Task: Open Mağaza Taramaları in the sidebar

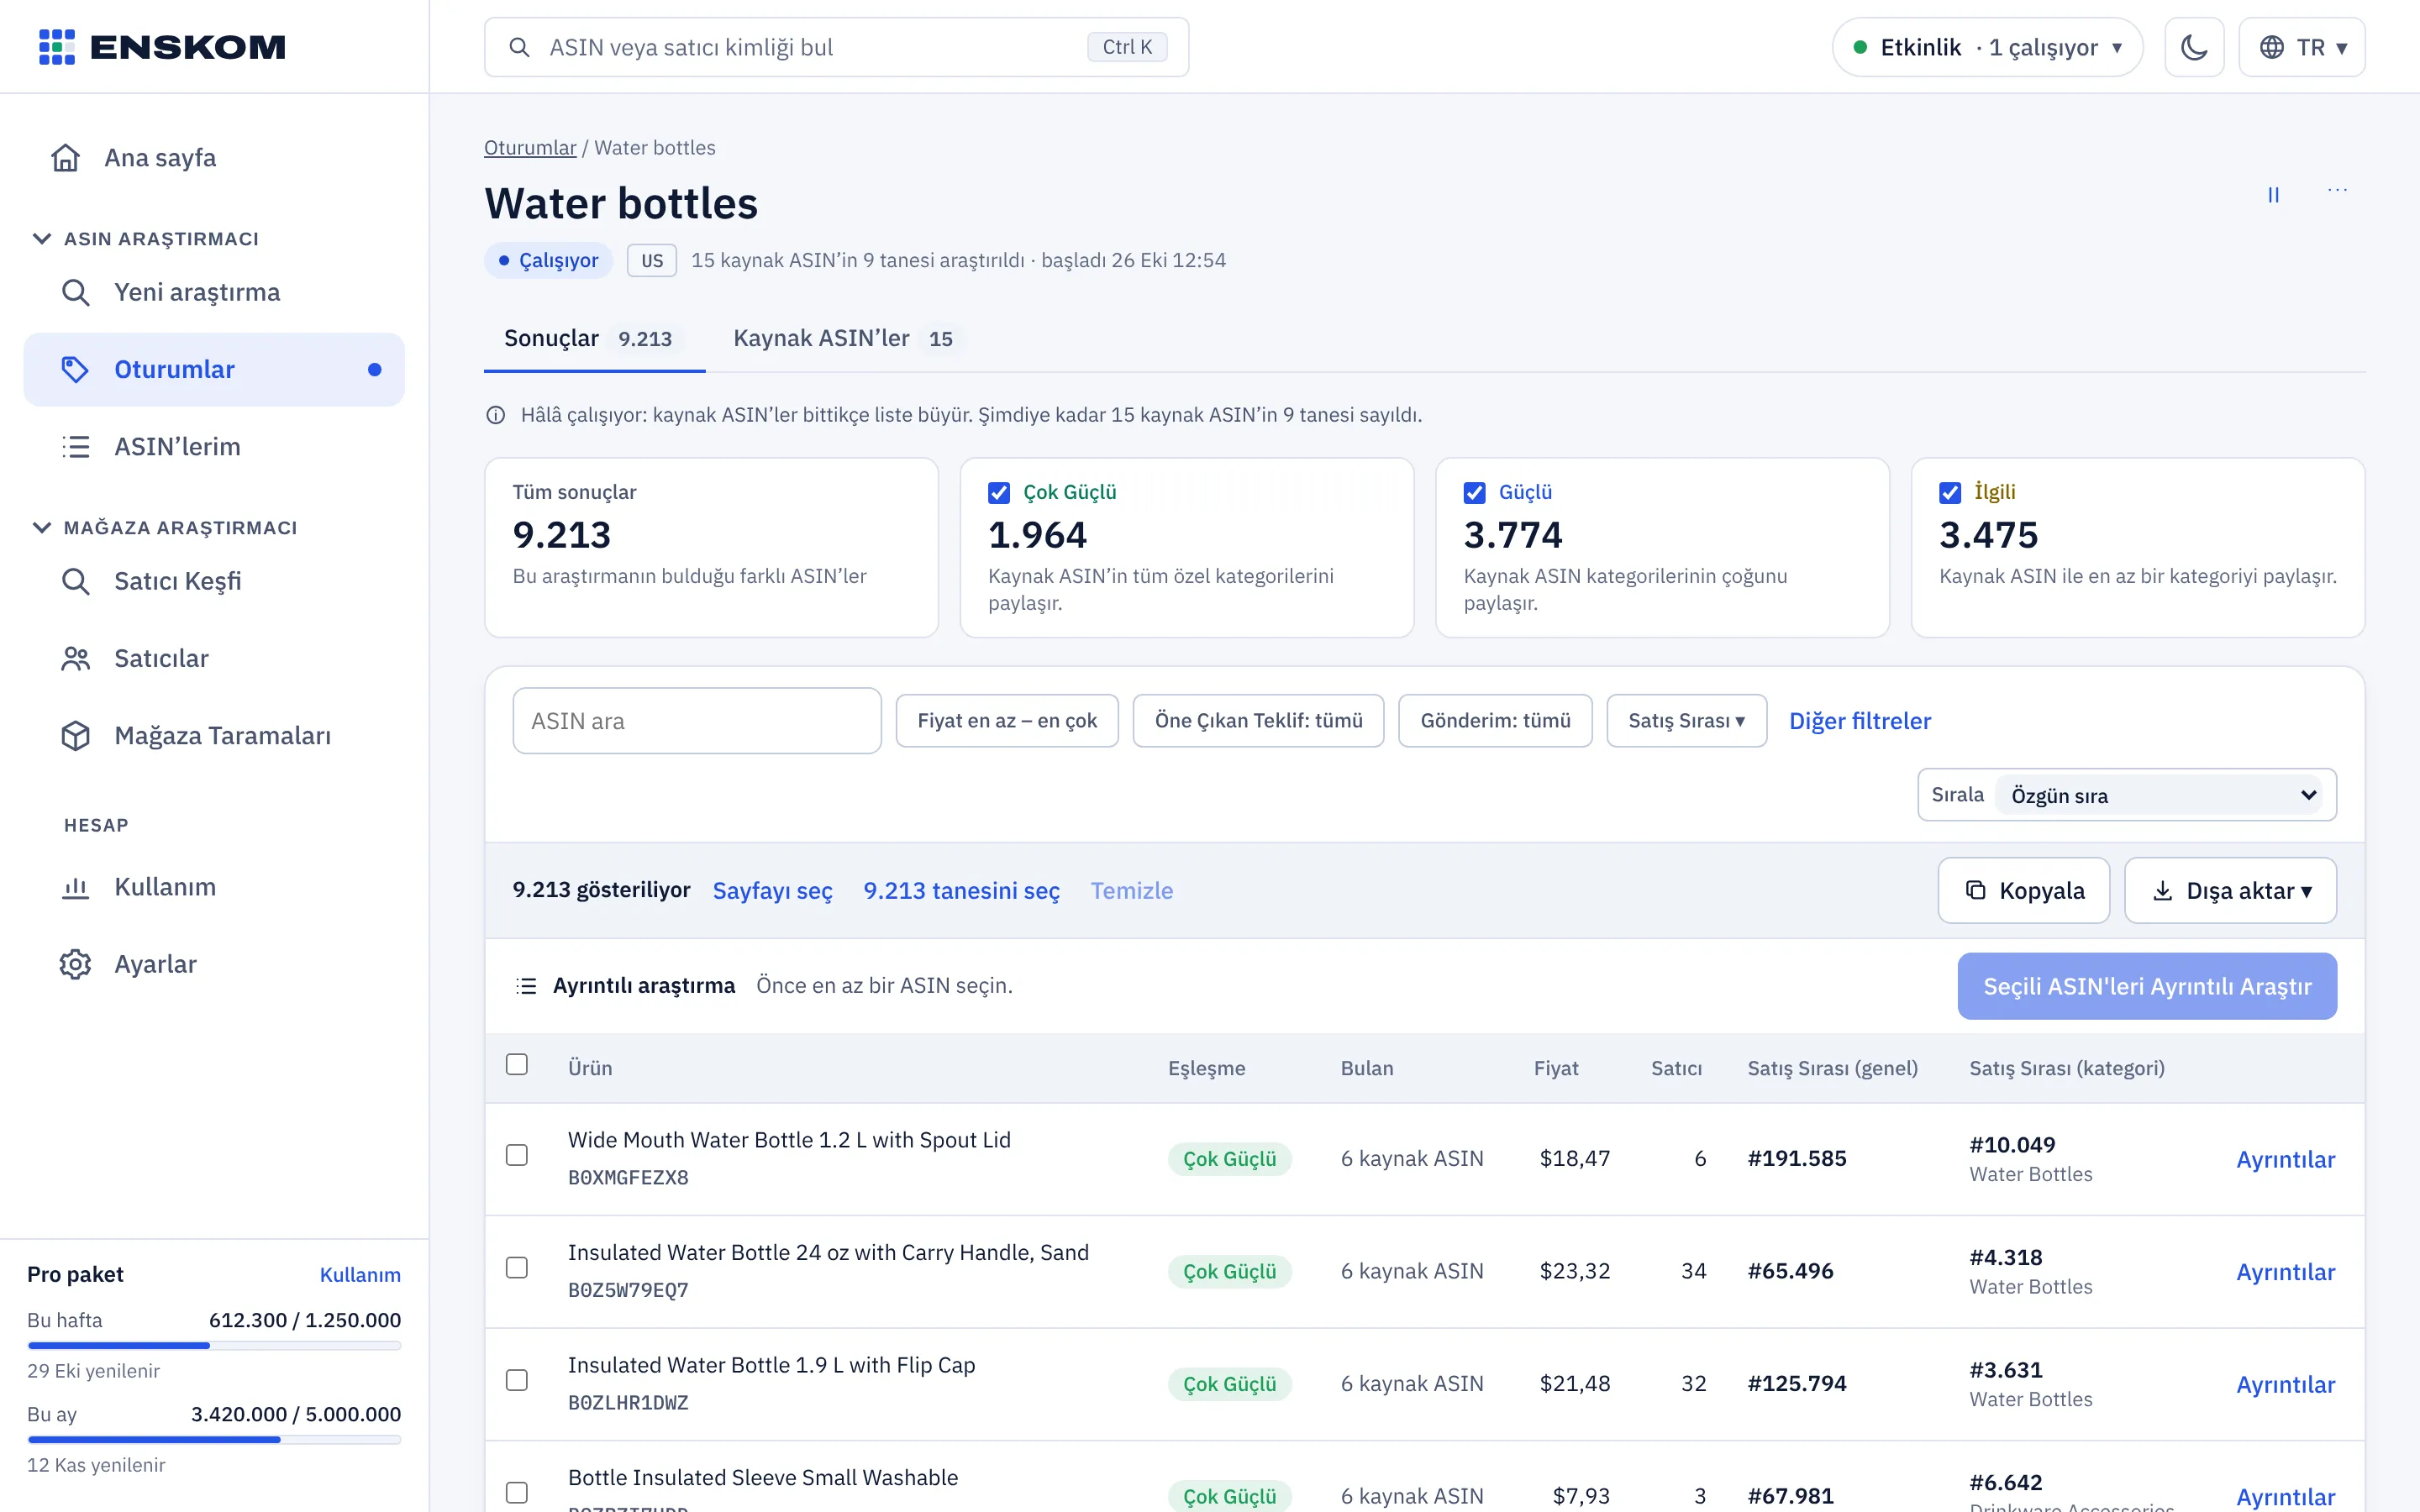Action: (214, 735)
